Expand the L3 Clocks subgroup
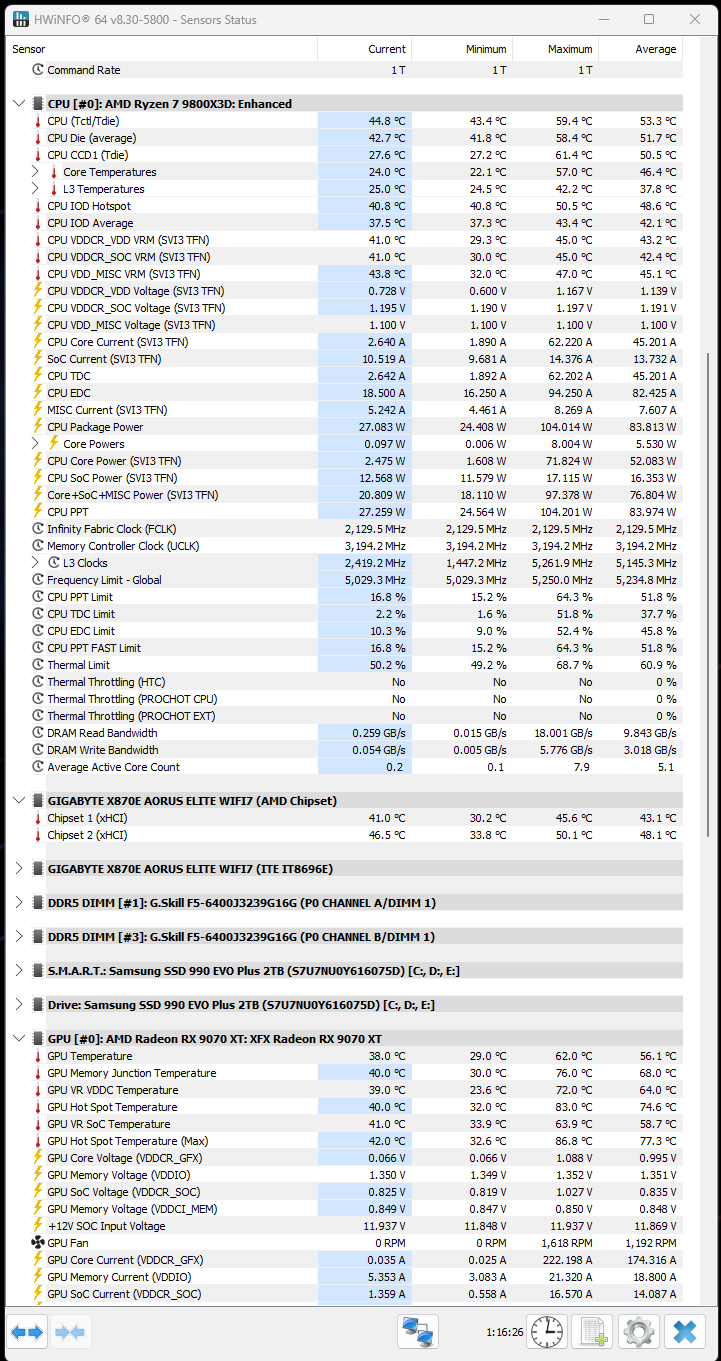This screenshot has height=1361, width=721. pyautogui.click(x=35, y=563)
